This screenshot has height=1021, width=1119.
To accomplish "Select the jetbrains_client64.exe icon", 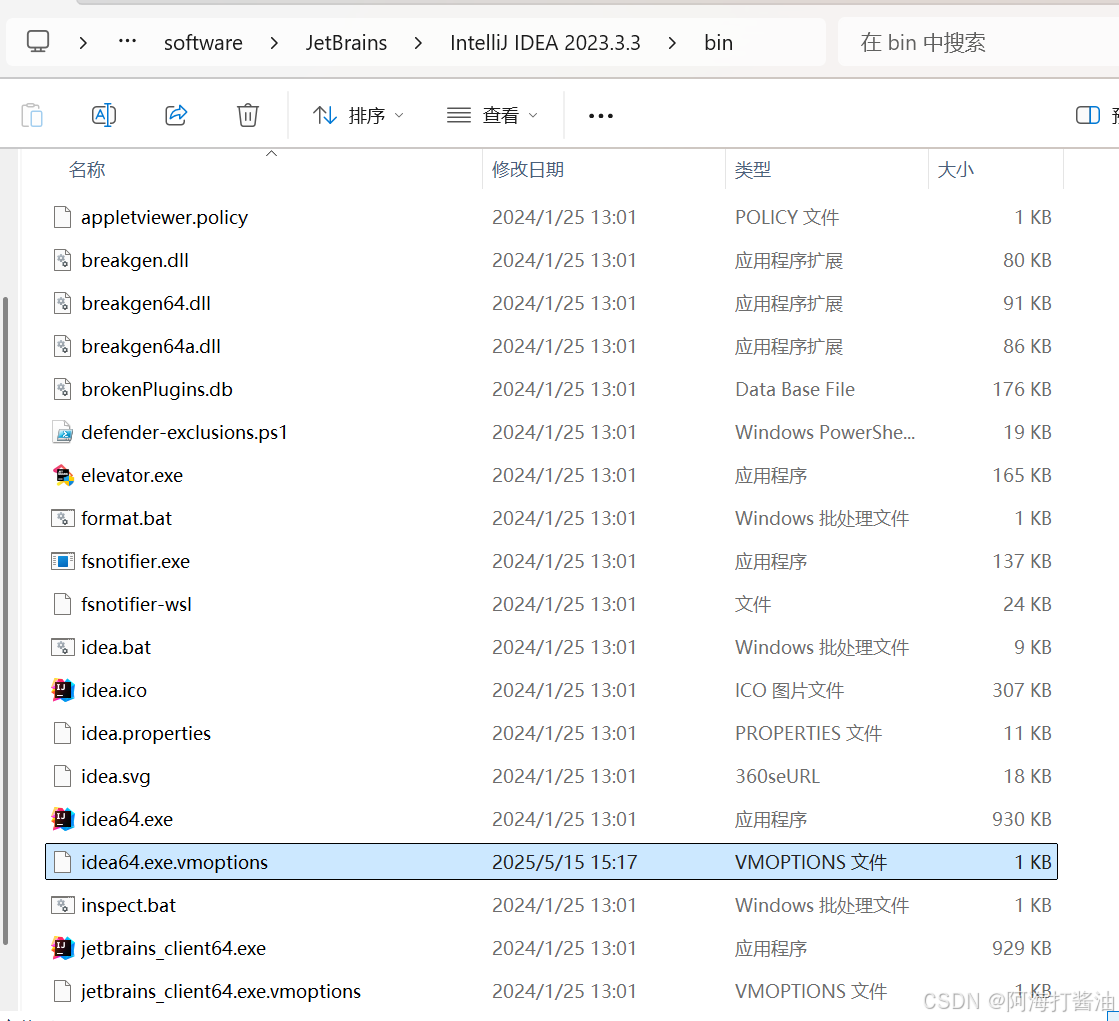I will (x=63, y=948).
